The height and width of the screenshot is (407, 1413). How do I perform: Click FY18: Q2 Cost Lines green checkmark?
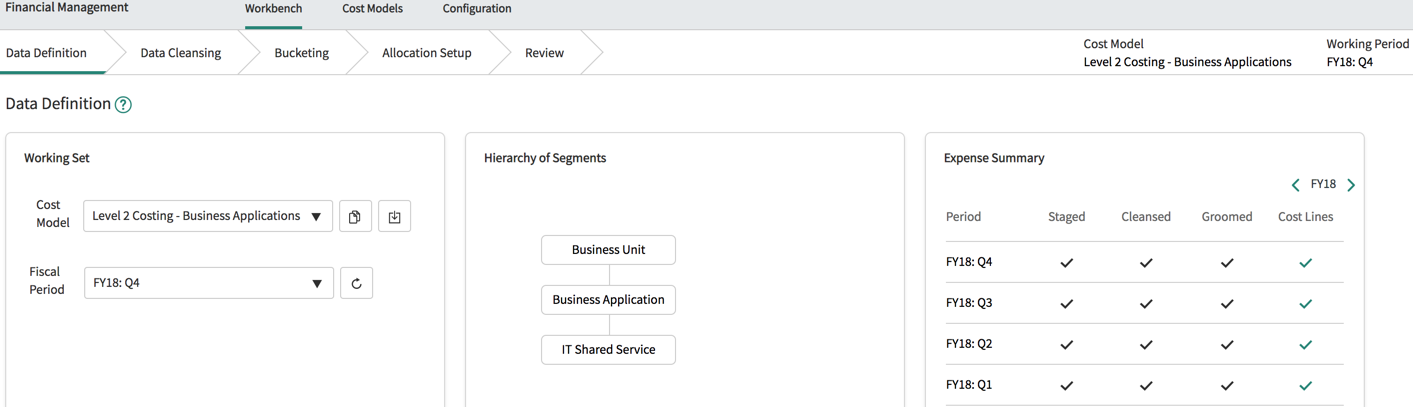[1305, 345]
